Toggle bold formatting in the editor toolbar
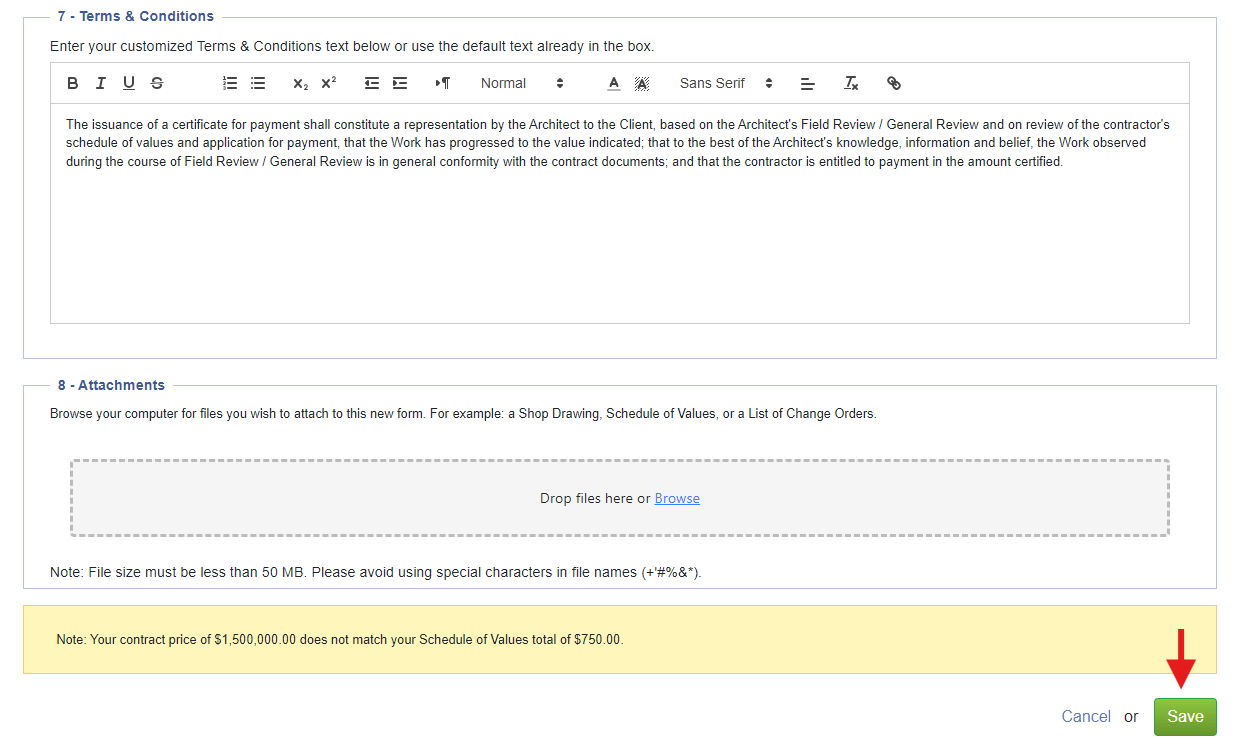 click(73, 83)
